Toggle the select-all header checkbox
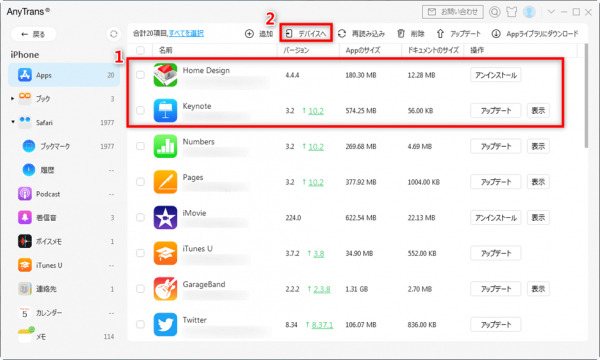600x360 pixels. 140,50
